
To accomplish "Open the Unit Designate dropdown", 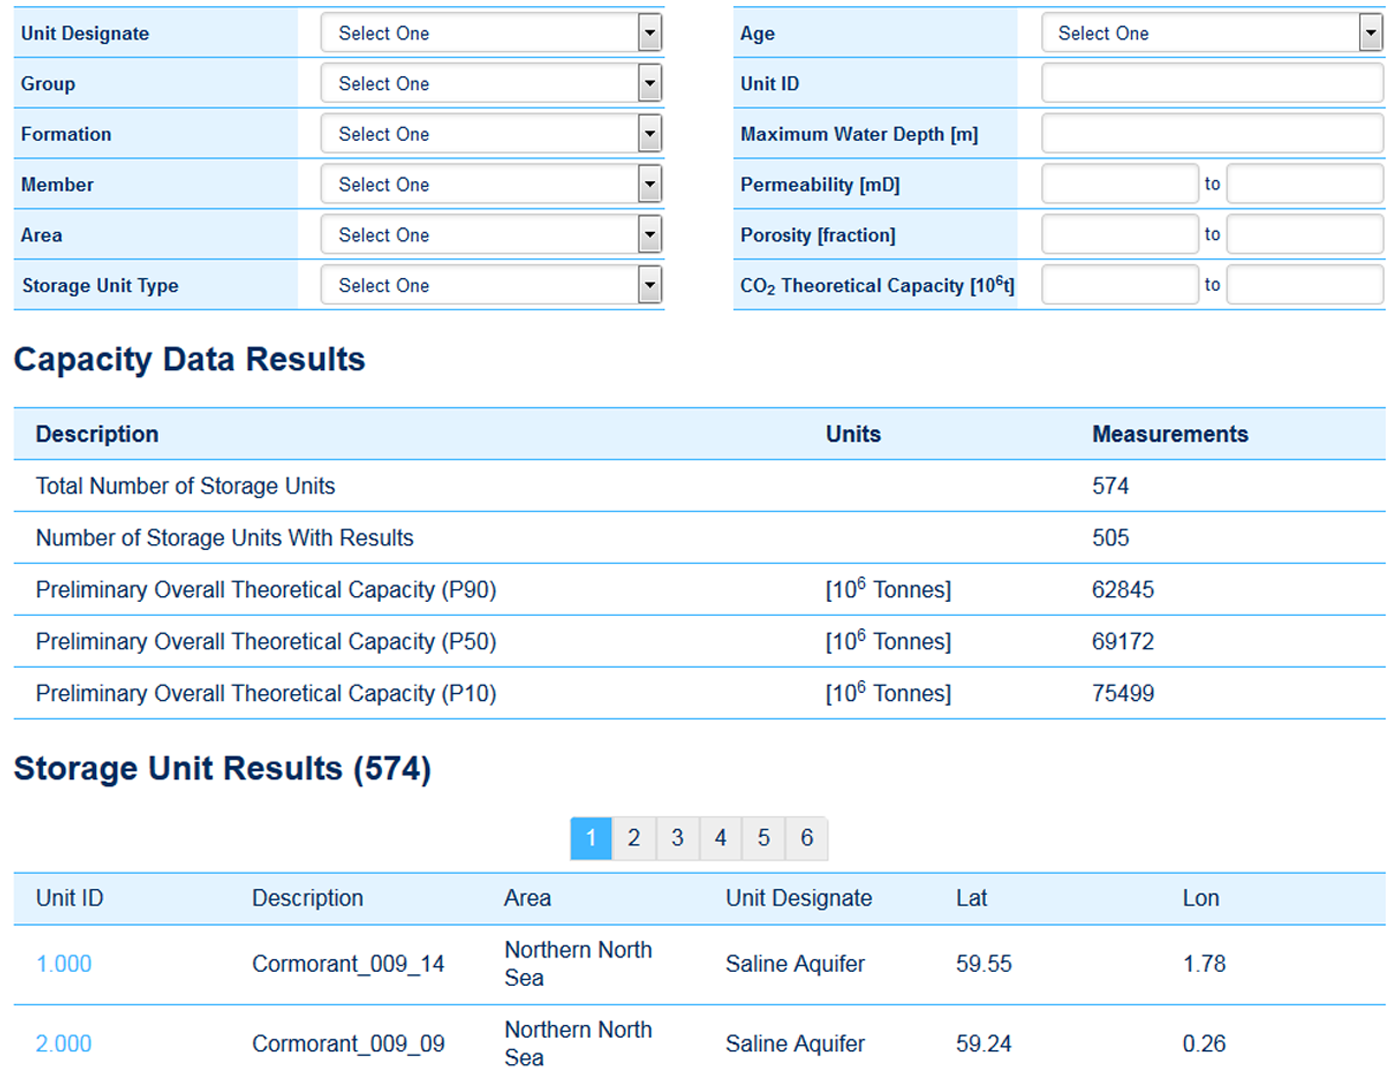I will pyautogui.click(x=491, y=33).
